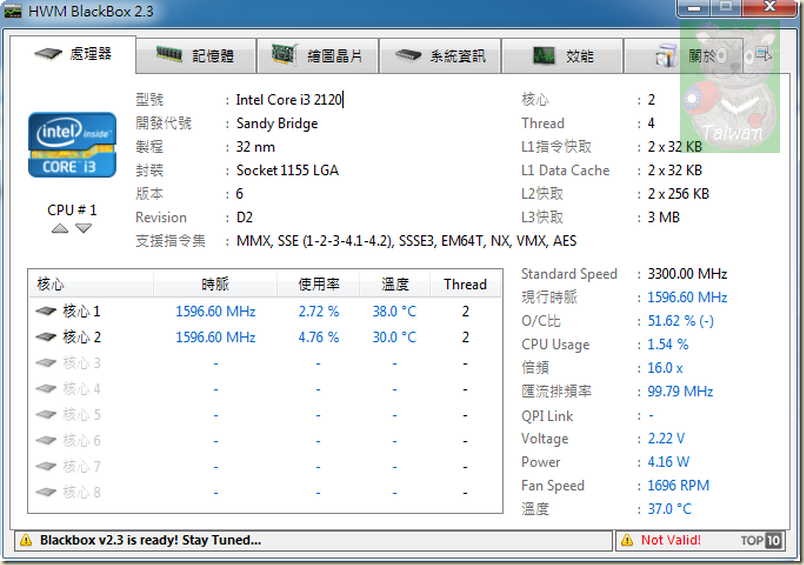
Task: Click the disabled 核心 7 chip icon
Action: click(46, 466)
